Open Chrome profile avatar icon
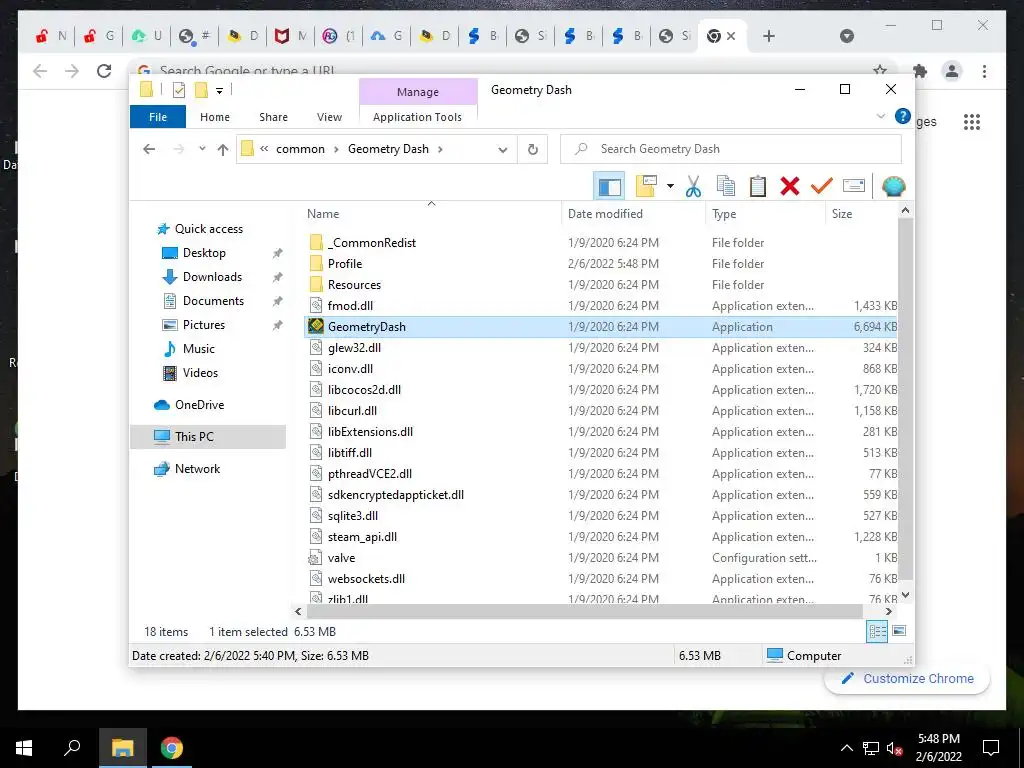The width and height of the screenshot is (1024, 768). [952, 71]
